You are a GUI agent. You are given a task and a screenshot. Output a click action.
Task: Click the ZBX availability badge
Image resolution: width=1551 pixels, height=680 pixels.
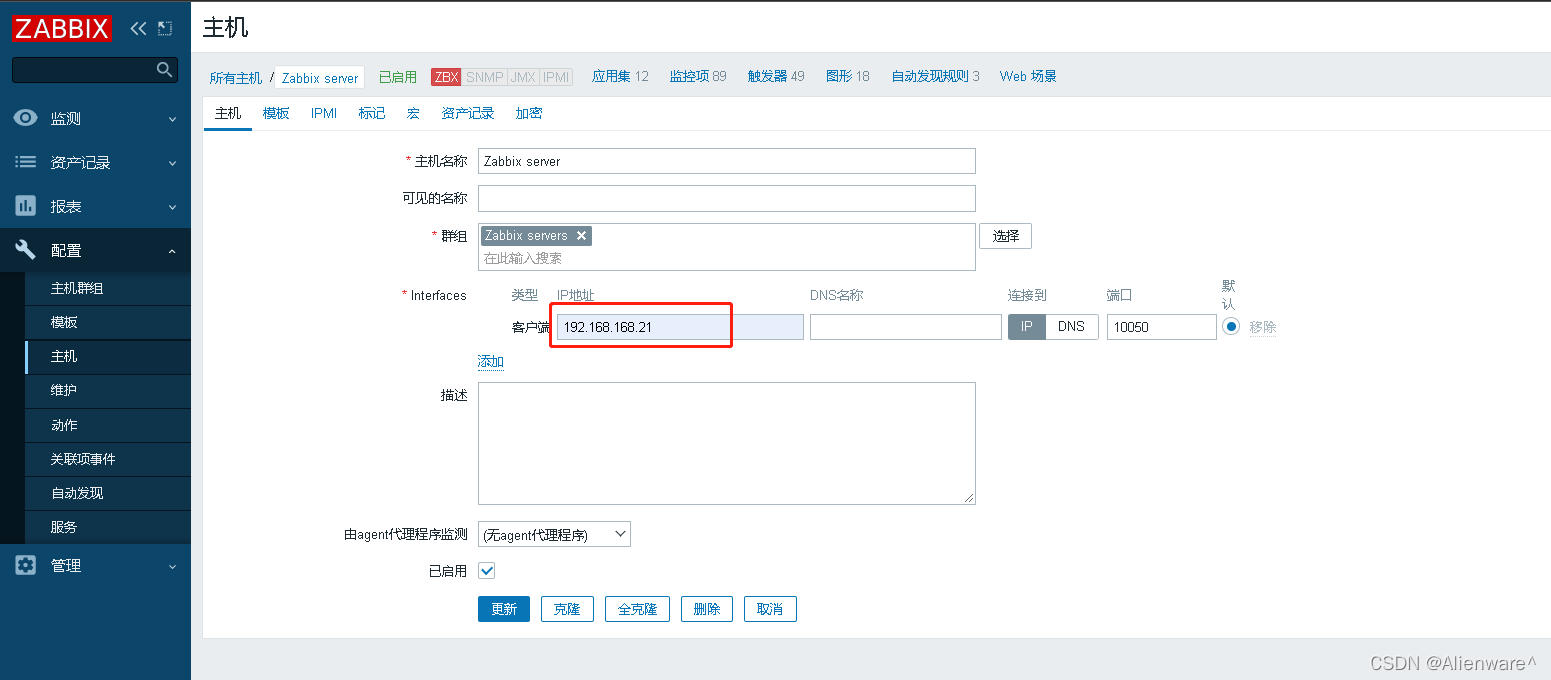coord(446,77)
